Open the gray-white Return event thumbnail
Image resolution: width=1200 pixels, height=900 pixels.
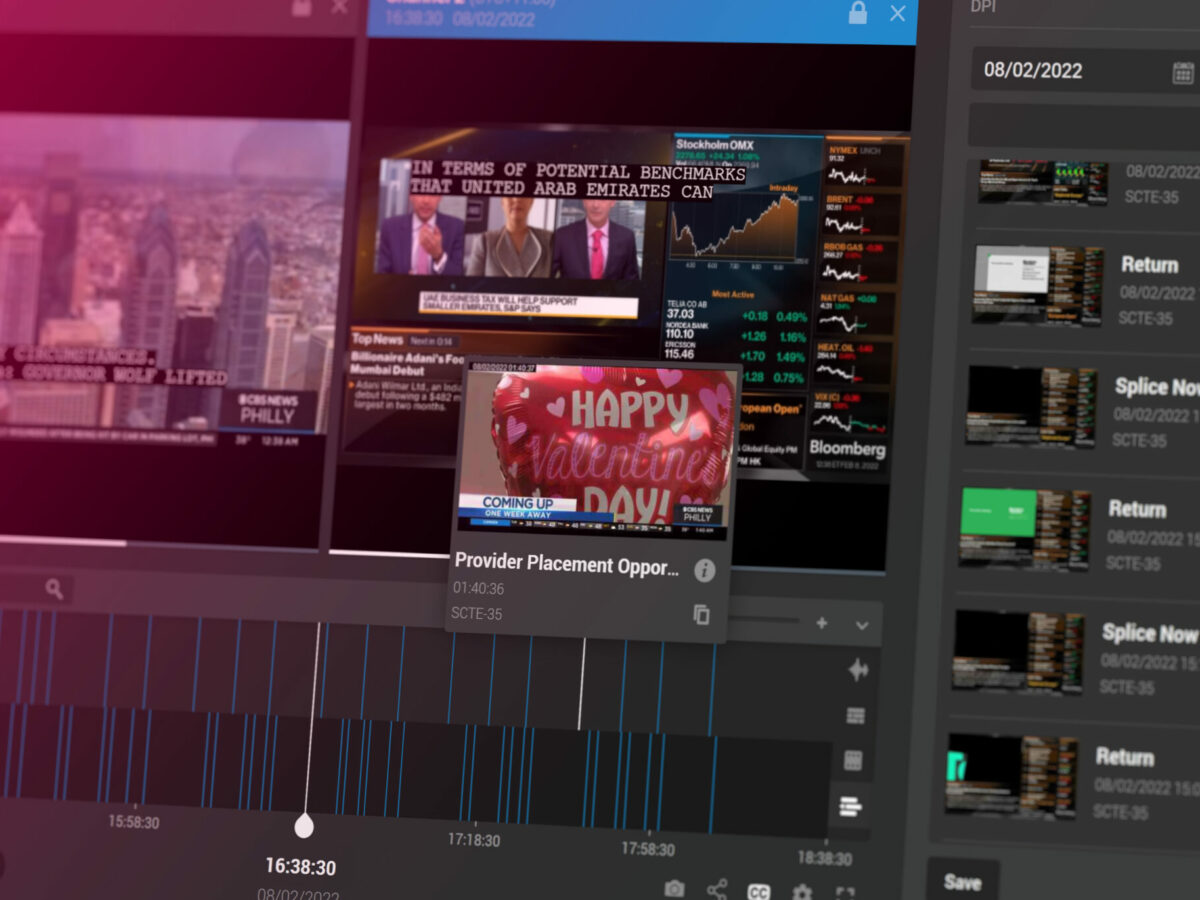(x=1039, y=285)
